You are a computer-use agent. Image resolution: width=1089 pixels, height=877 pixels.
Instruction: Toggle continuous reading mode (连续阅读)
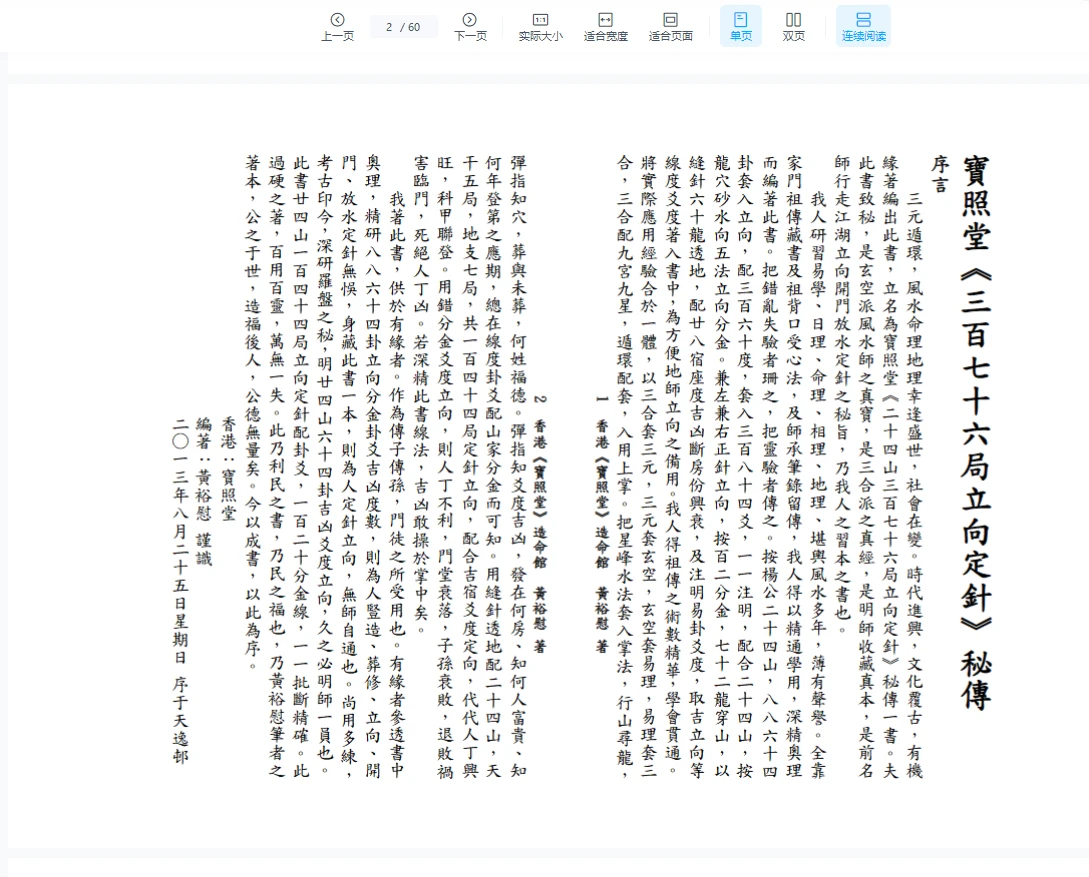tap(863, 26)
